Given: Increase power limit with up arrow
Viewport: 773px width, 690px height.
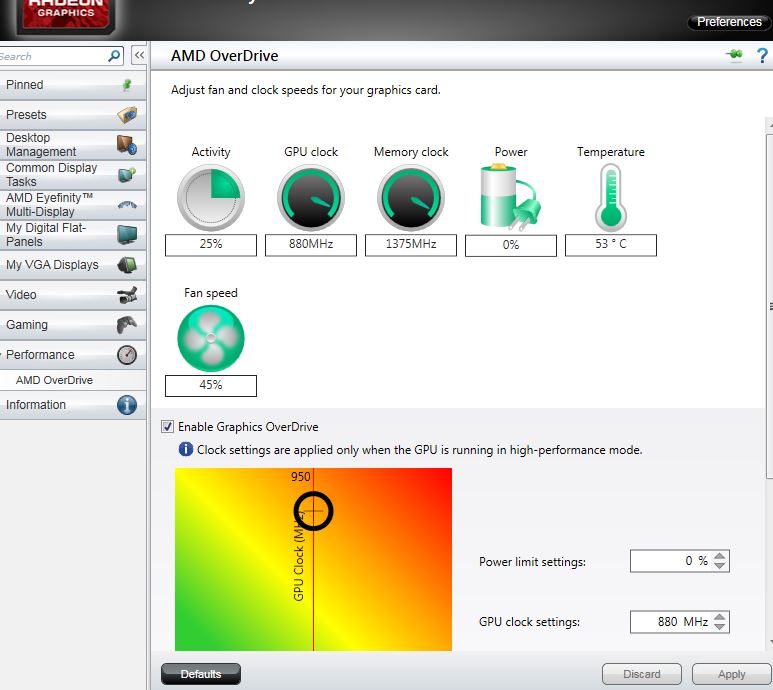Looking at the screenshot, I should click(720, 556).
